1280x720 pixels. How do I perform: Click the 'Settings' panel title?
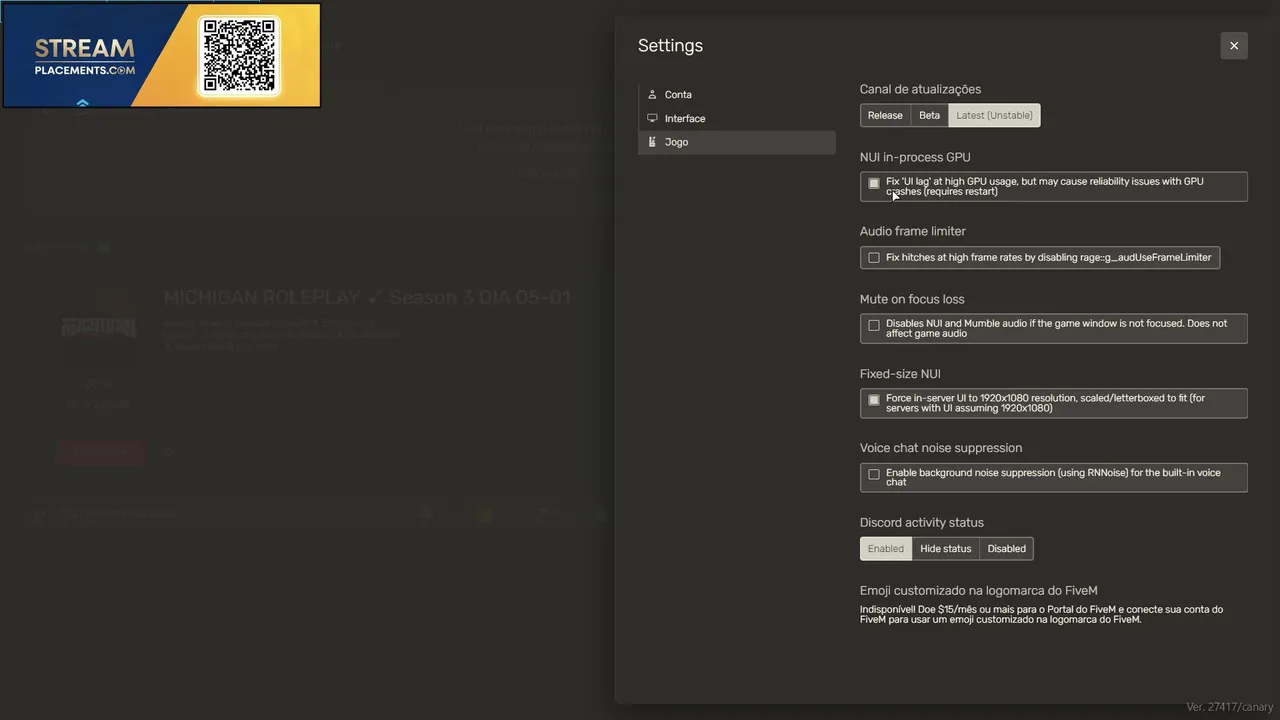point(670,46)
